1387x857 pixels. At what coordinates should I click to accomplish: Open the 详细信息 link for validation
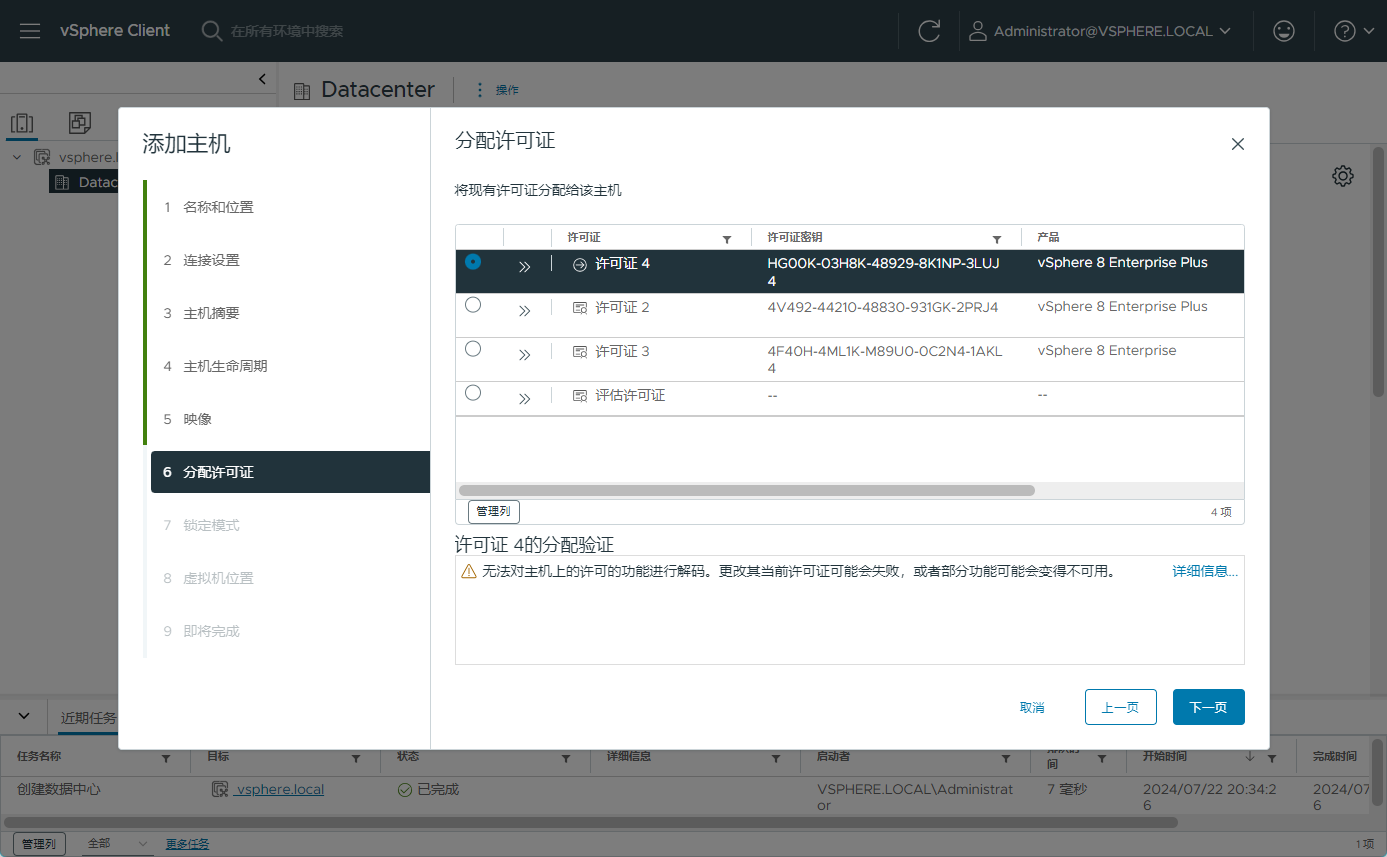pos(1205,571)
